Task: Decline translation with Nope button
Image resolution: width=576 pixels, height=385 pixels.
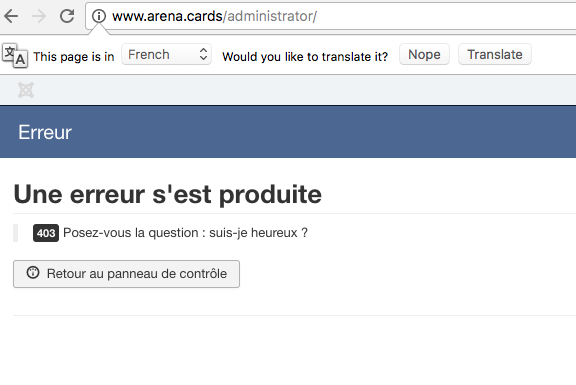Action: [x=424, y=54]
